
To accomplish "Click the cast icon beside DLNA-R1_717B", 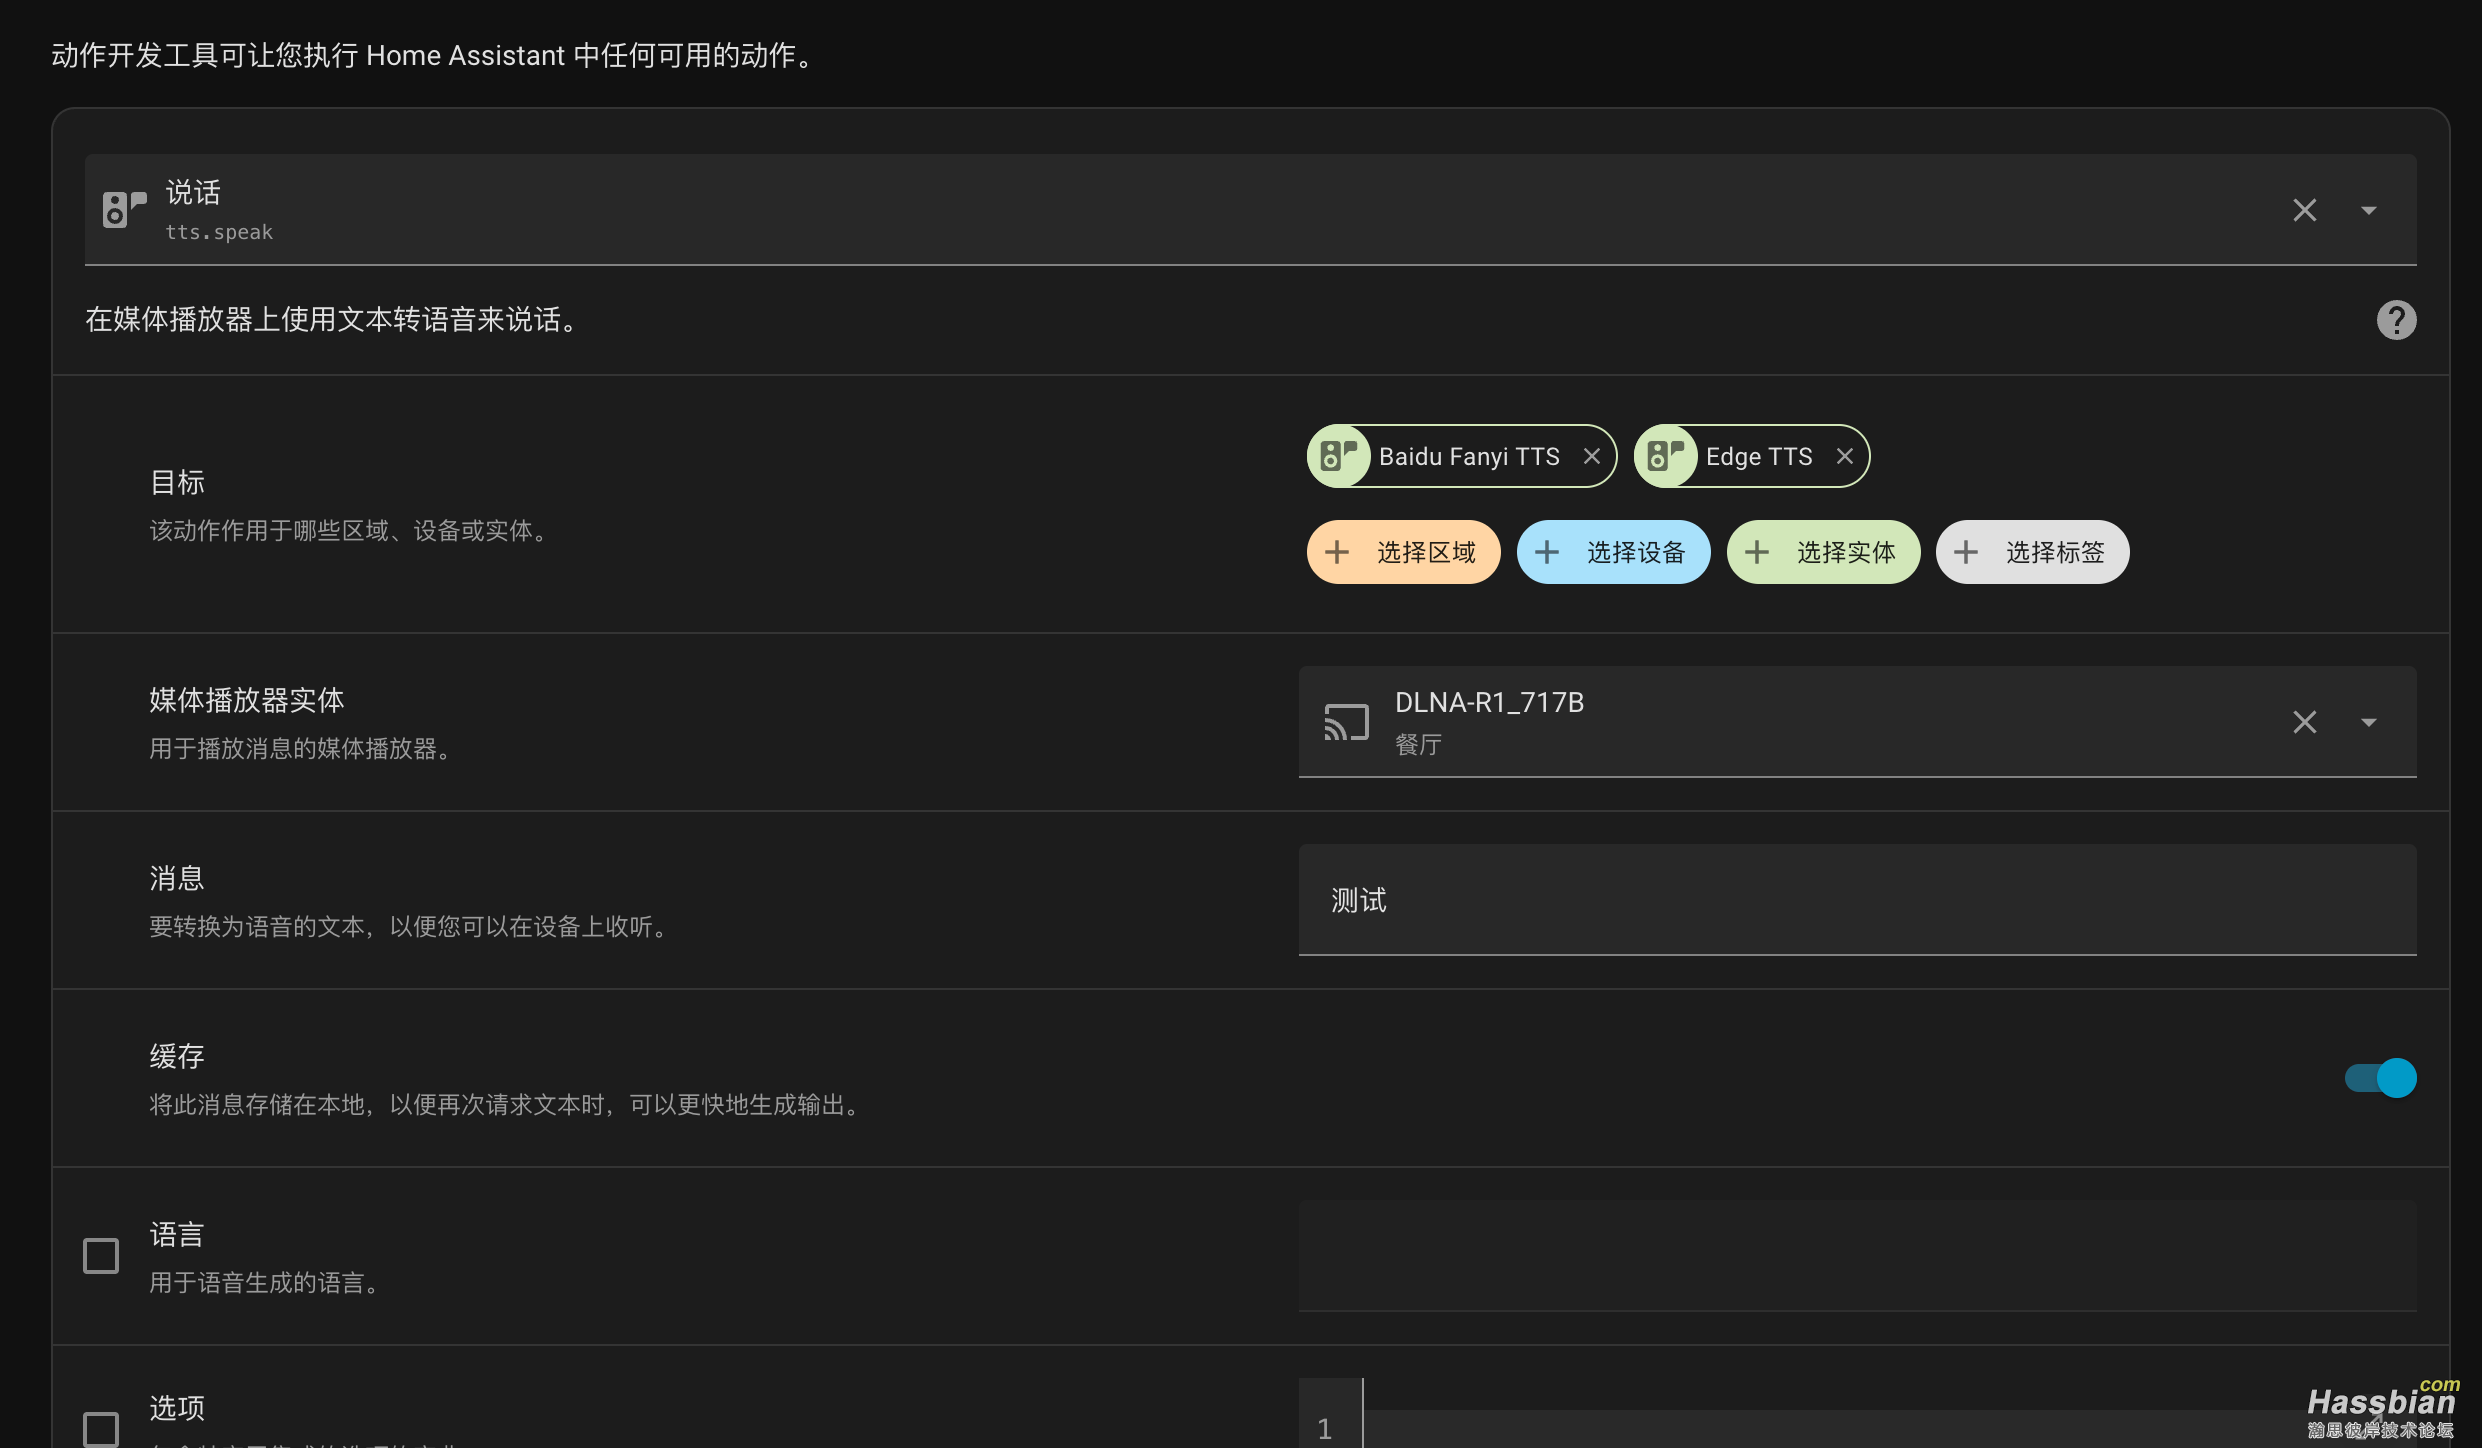I will click(x=1346, y=722).
